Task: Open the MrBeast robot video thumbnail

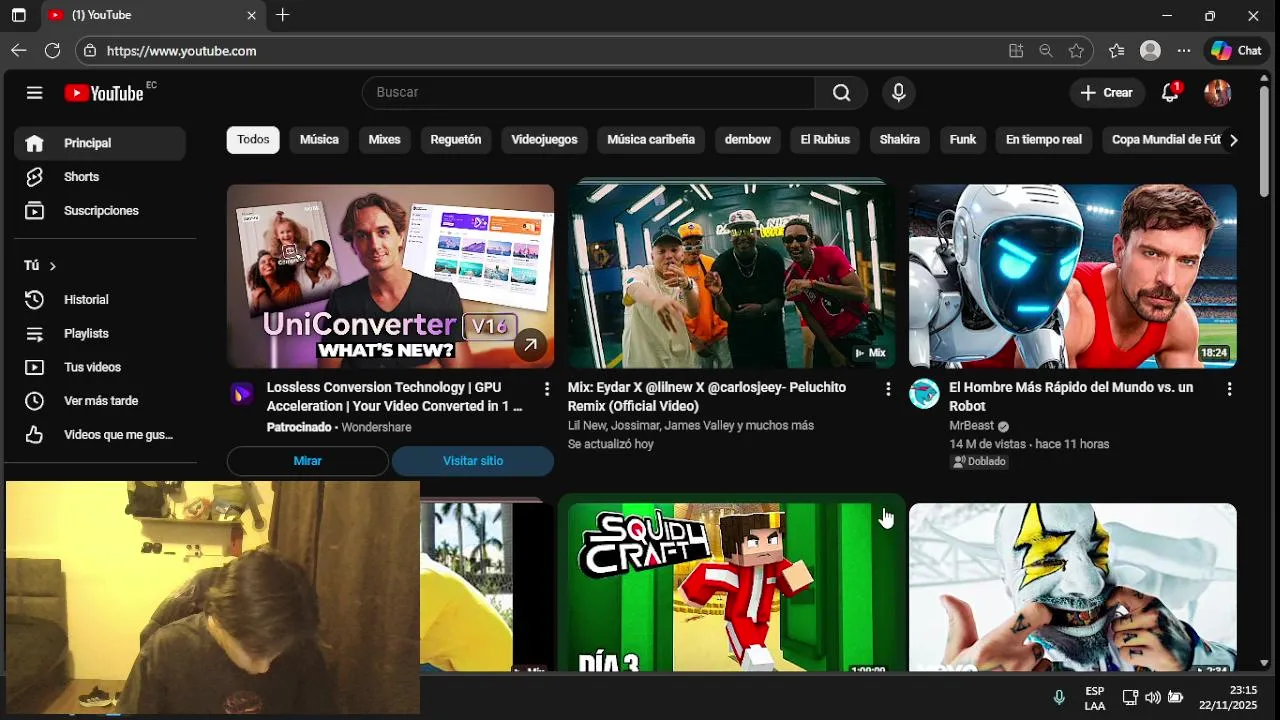Action: click(1072, 276)
